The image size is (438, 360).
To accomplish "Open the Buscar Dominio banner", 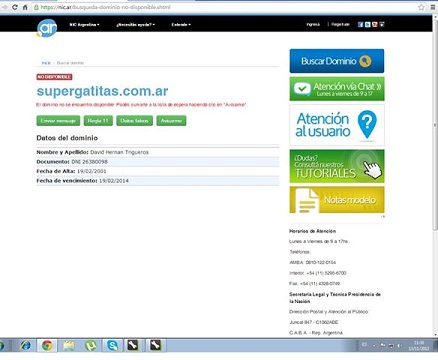I will [337, 61].
